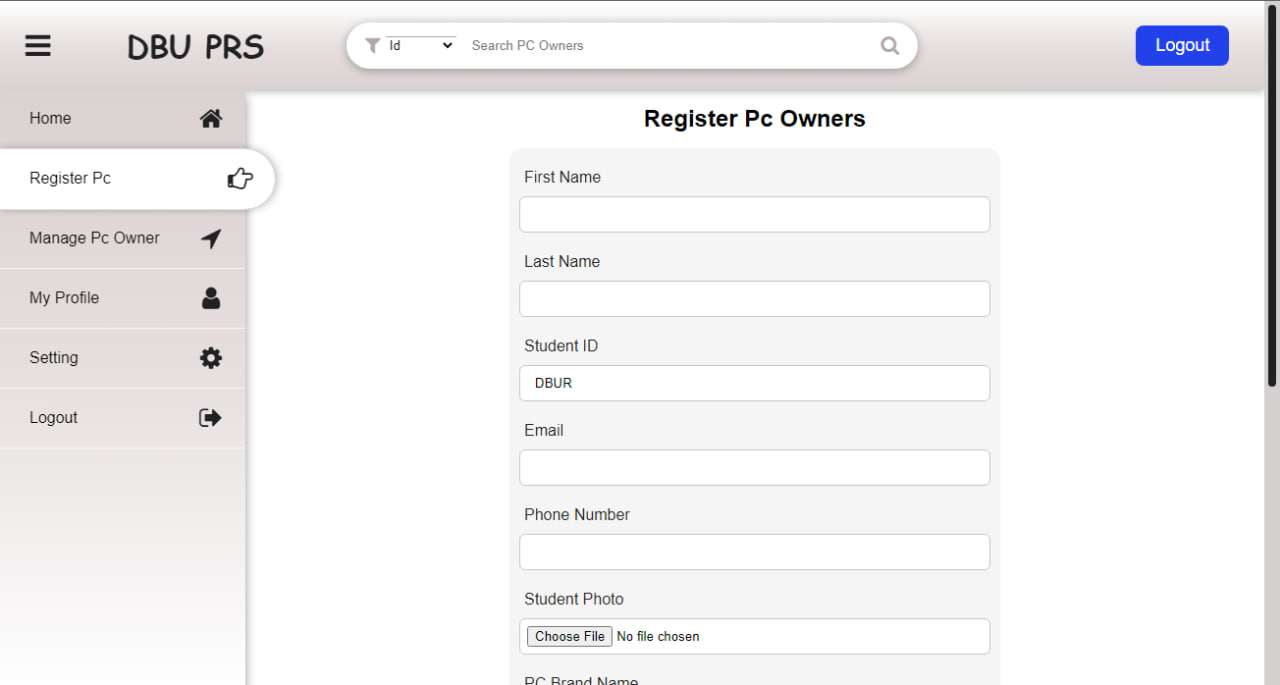Click the logout arrow icon in the sidebar

(210, 417)
